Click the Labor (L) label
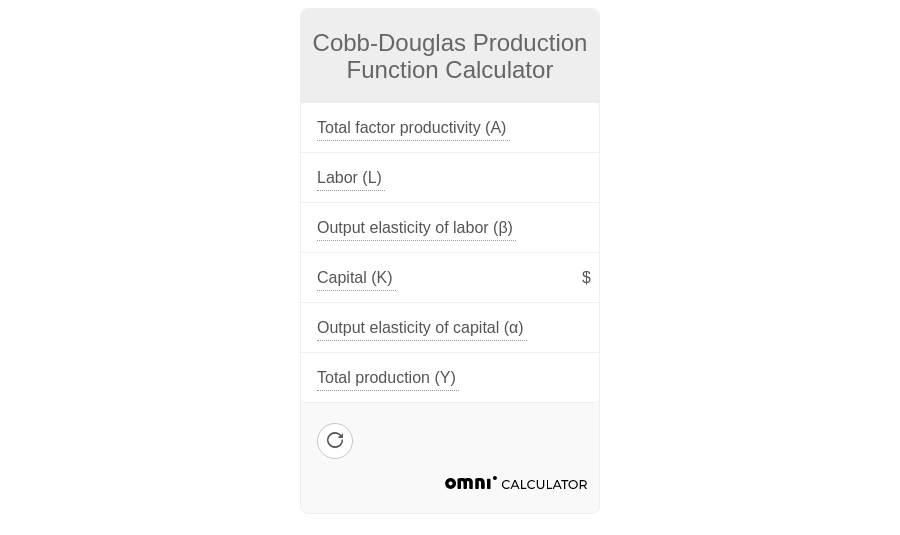Screen dimensions: 900x535 [349, 178]
